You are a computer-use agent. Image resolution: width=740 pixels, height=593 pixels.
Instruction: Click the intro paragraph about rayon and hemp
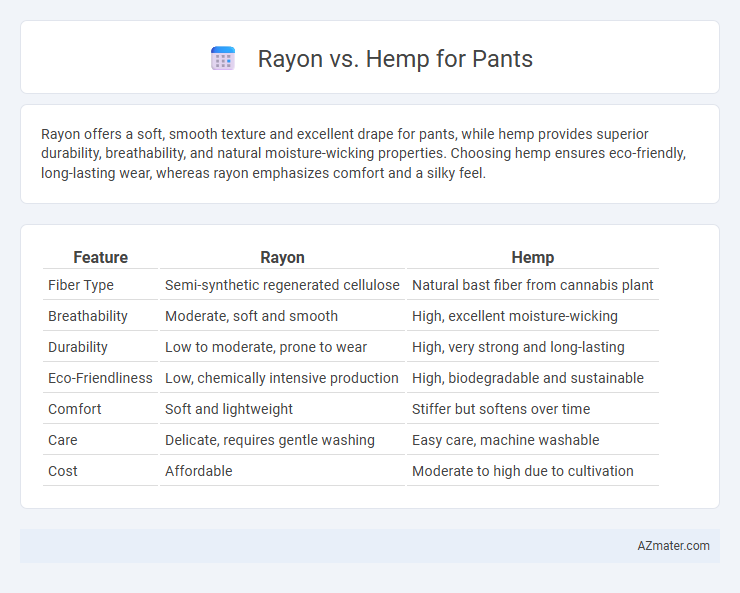(x=363, y=153)
